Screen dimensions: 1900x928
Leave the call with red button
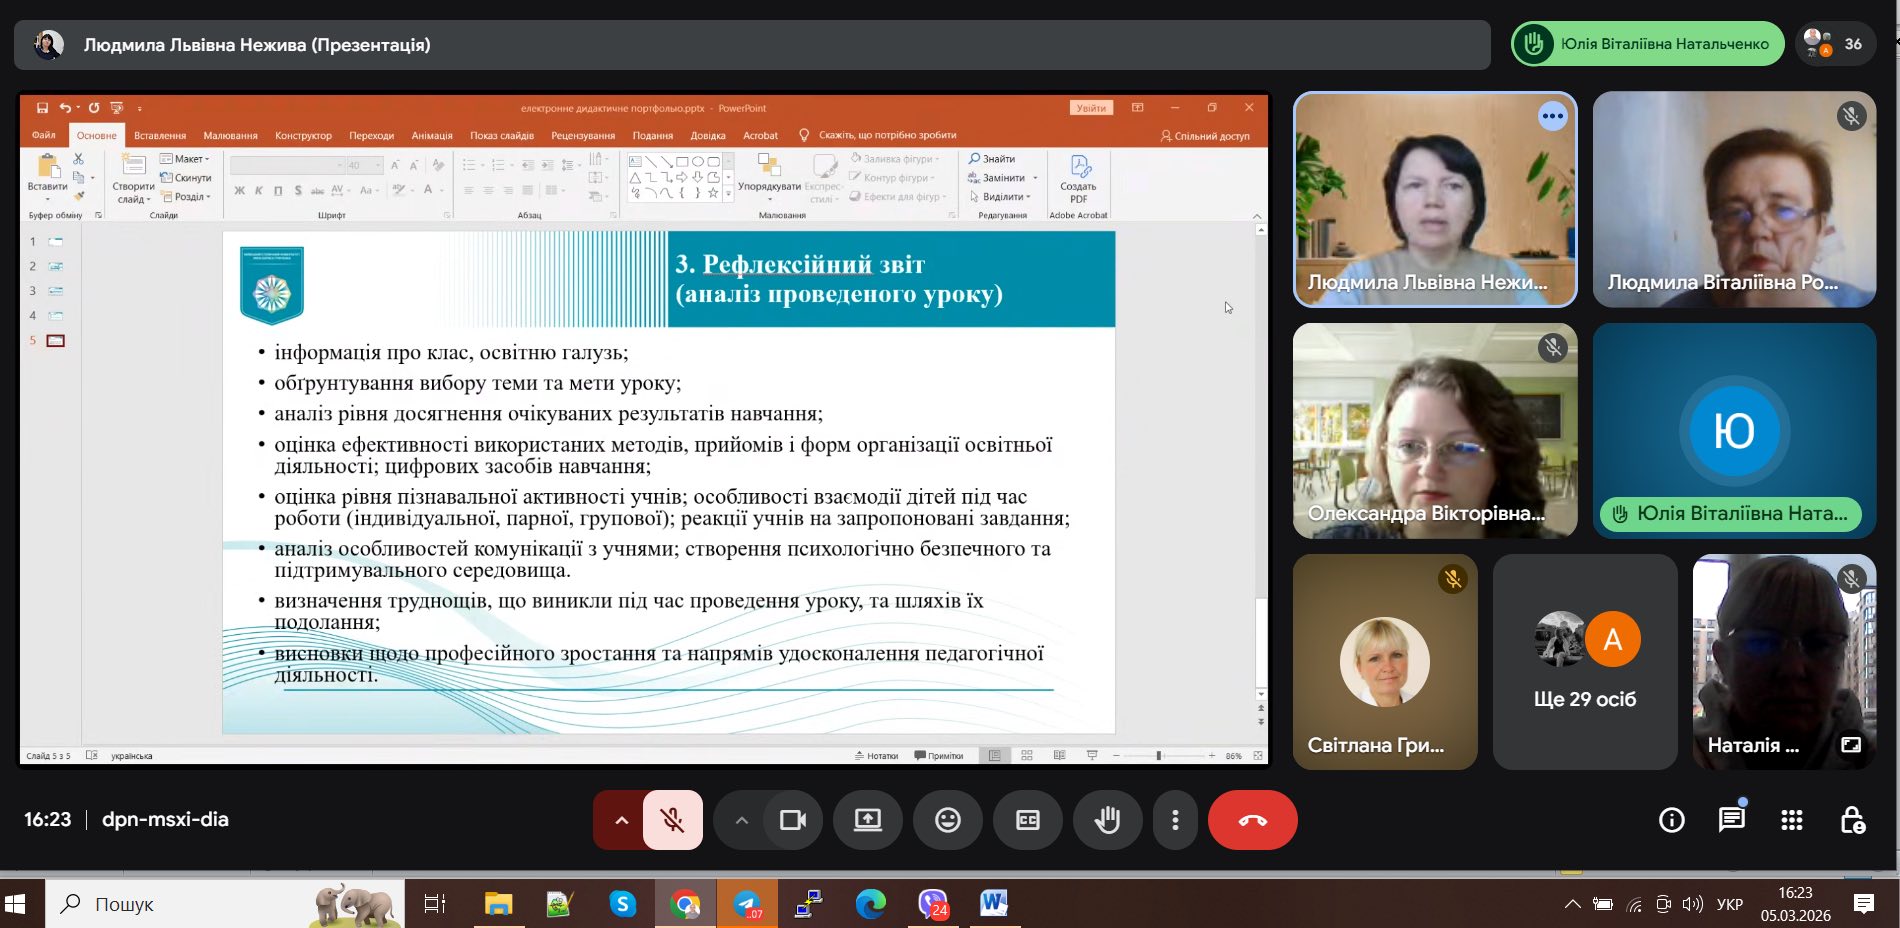[x=1252, y=820]
